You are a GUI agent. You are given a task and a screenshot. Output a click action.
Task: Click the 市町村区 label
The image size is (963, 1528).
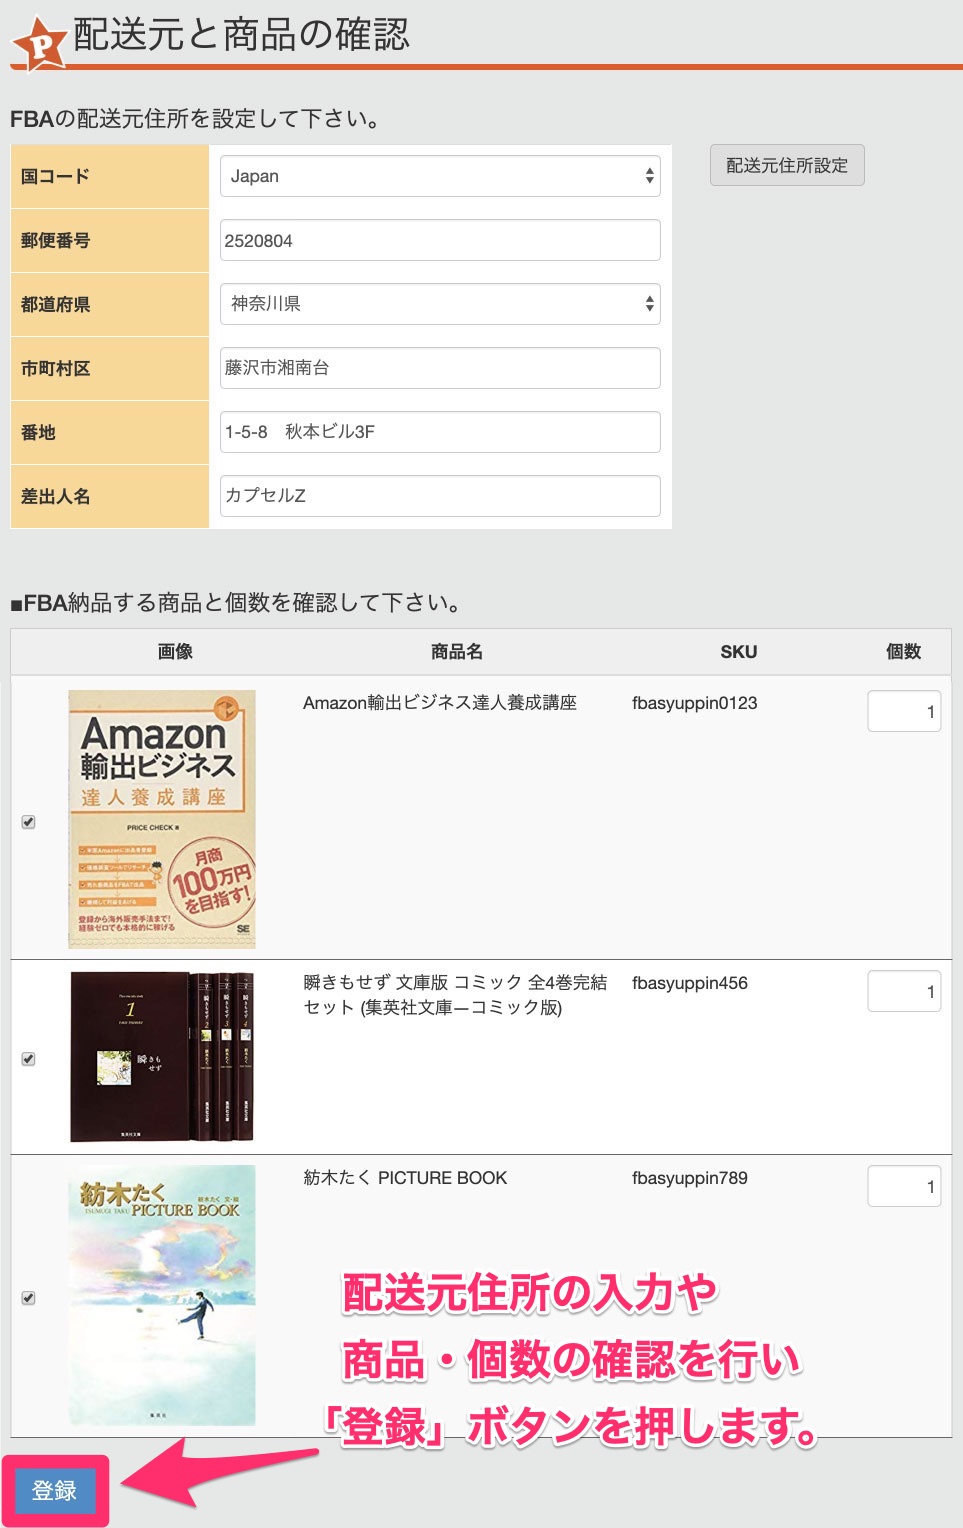click(56, 368)
